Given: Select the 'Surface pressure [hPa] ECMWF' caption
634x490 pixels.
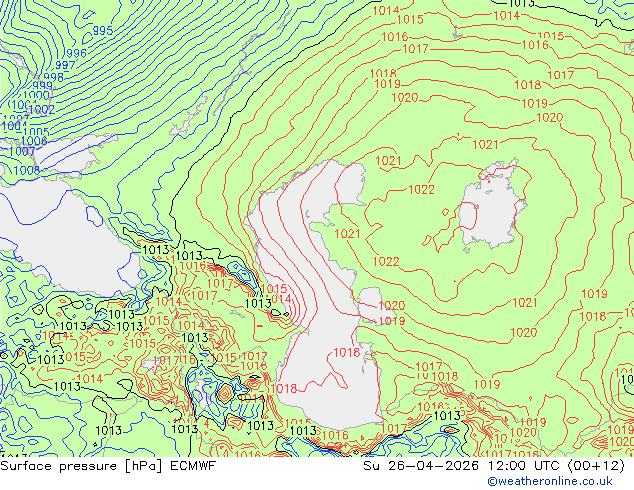Looking at the screenshot, I should pyautogui.click(x=108, y=466).
